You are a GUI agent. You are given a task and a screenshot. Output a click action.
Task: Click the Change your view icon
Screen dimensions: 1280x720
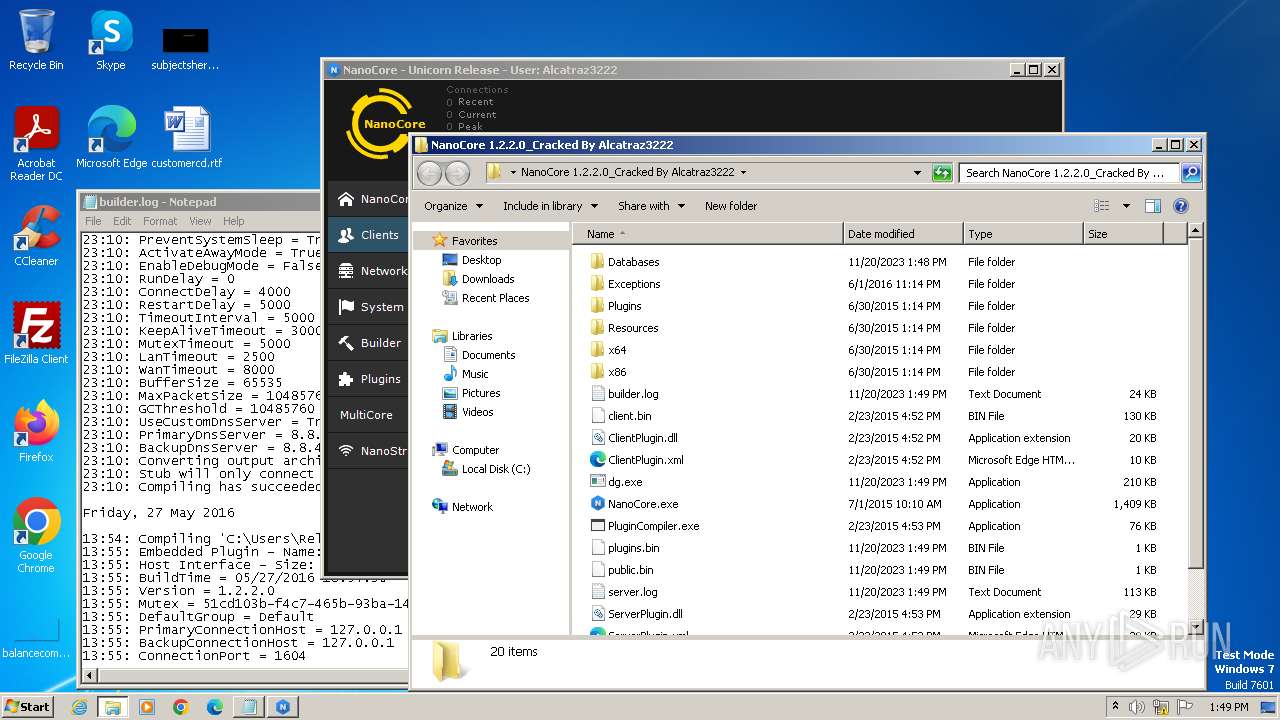[1102, 206]
